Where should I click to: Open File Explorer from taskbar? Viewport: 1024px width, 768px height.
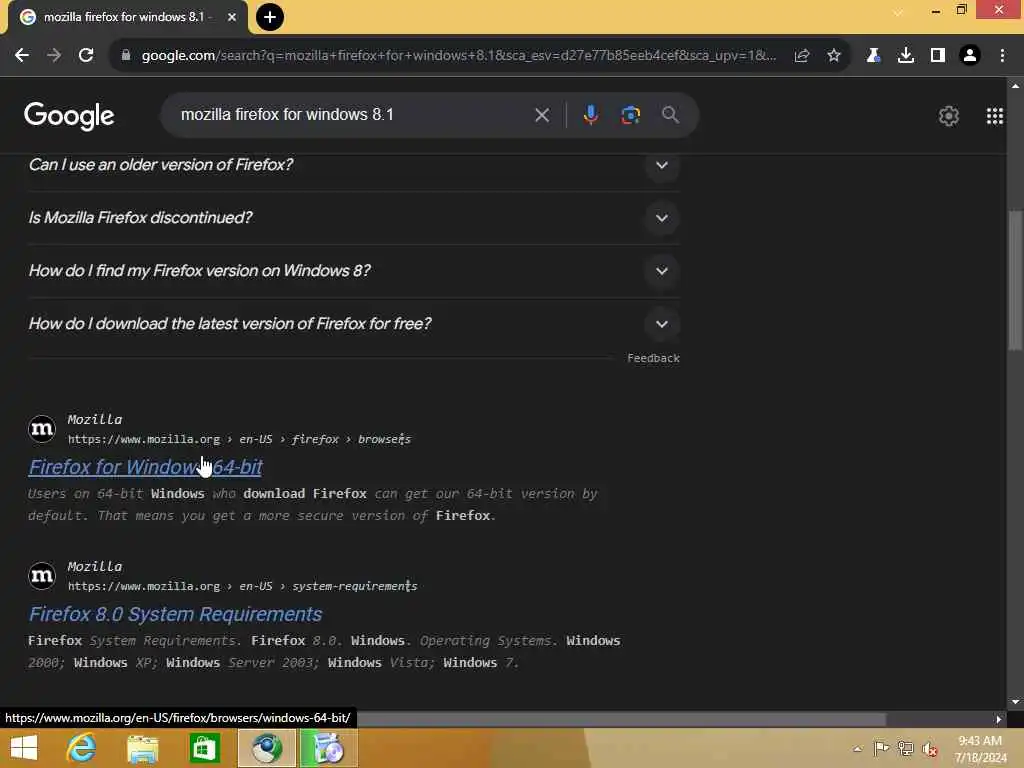pyautogui.click(x=142, y=748)
